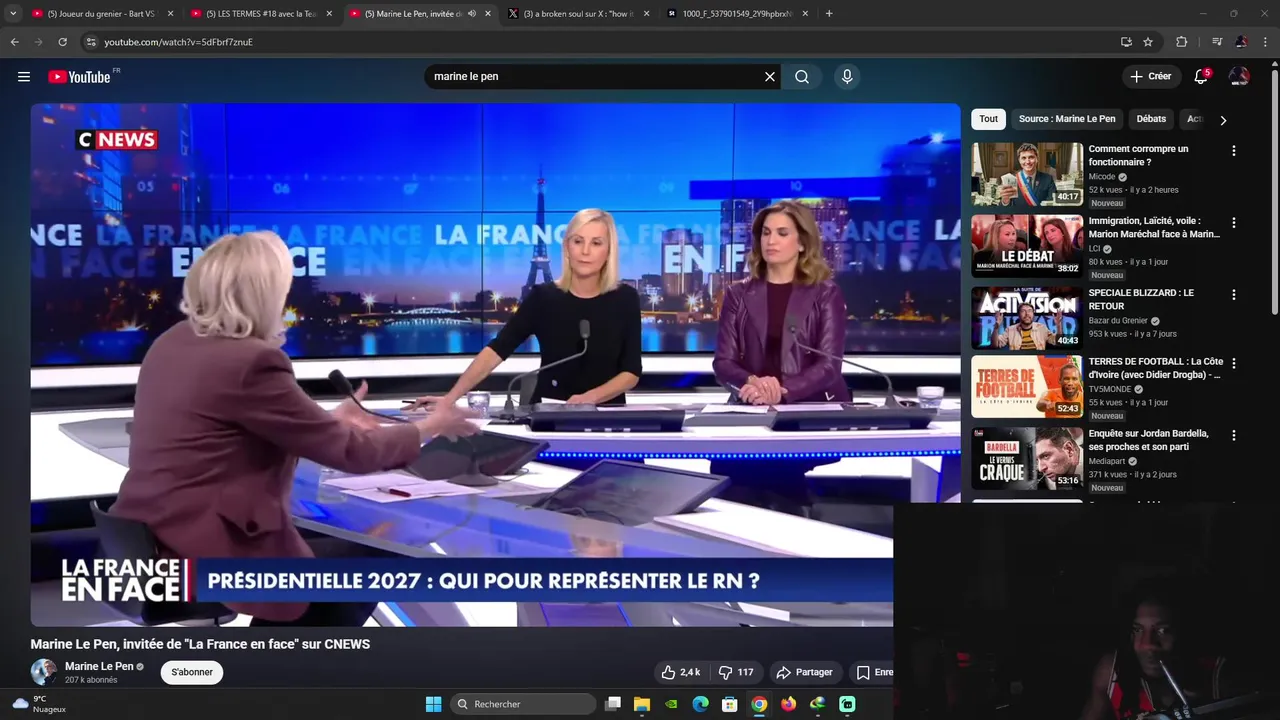
Task: Start voice search with the microphone icon
Action: [847, 77]
